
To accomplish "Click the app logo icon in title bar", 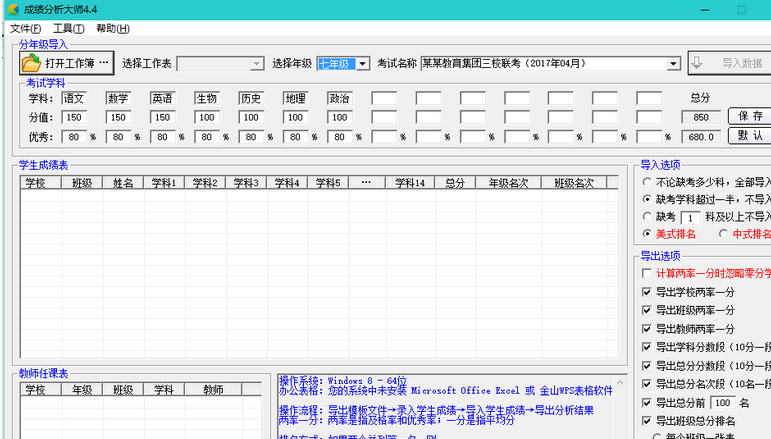I will pos(14,9).
